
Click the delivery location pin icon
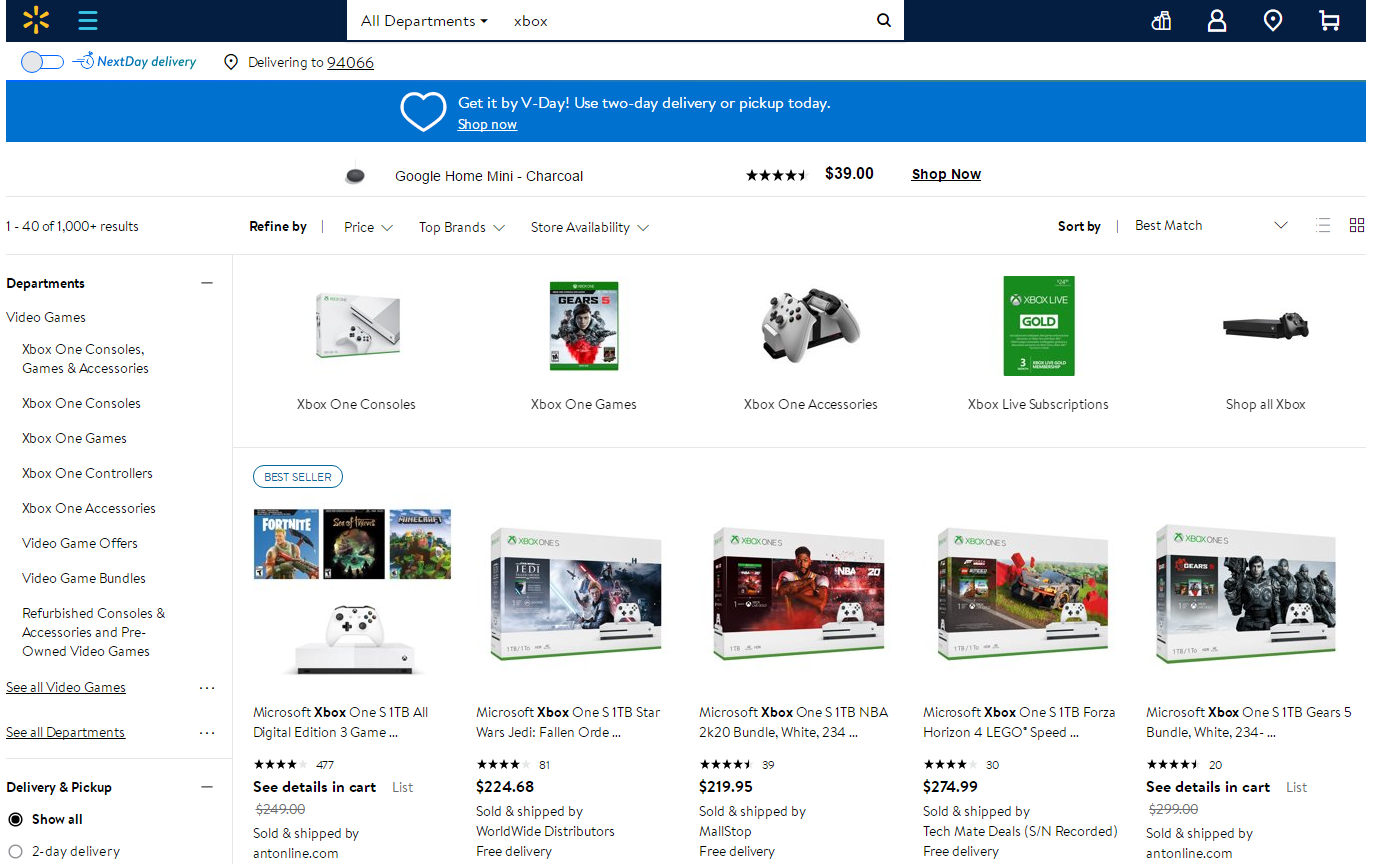point(231,62)
